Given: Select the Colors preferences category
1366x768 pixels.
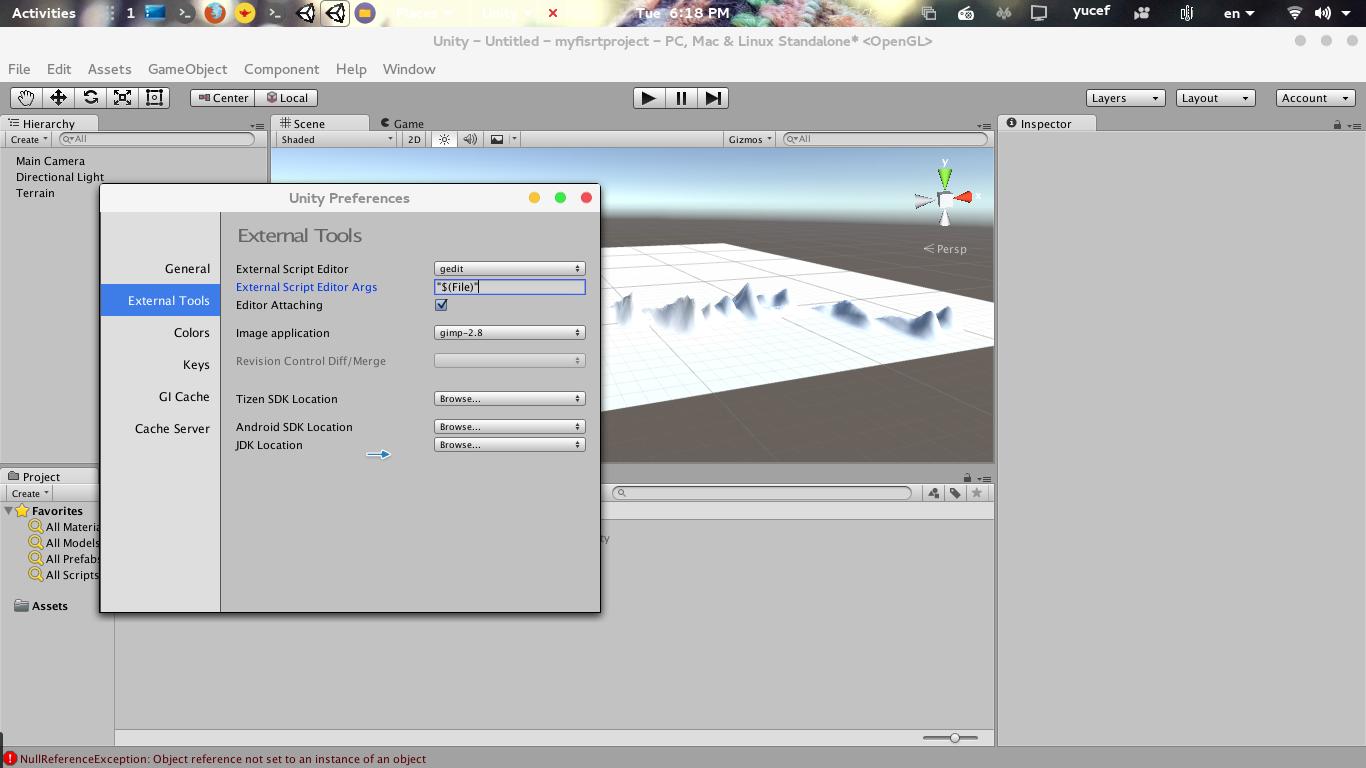Looking at the screenshot, I should 191,332.
